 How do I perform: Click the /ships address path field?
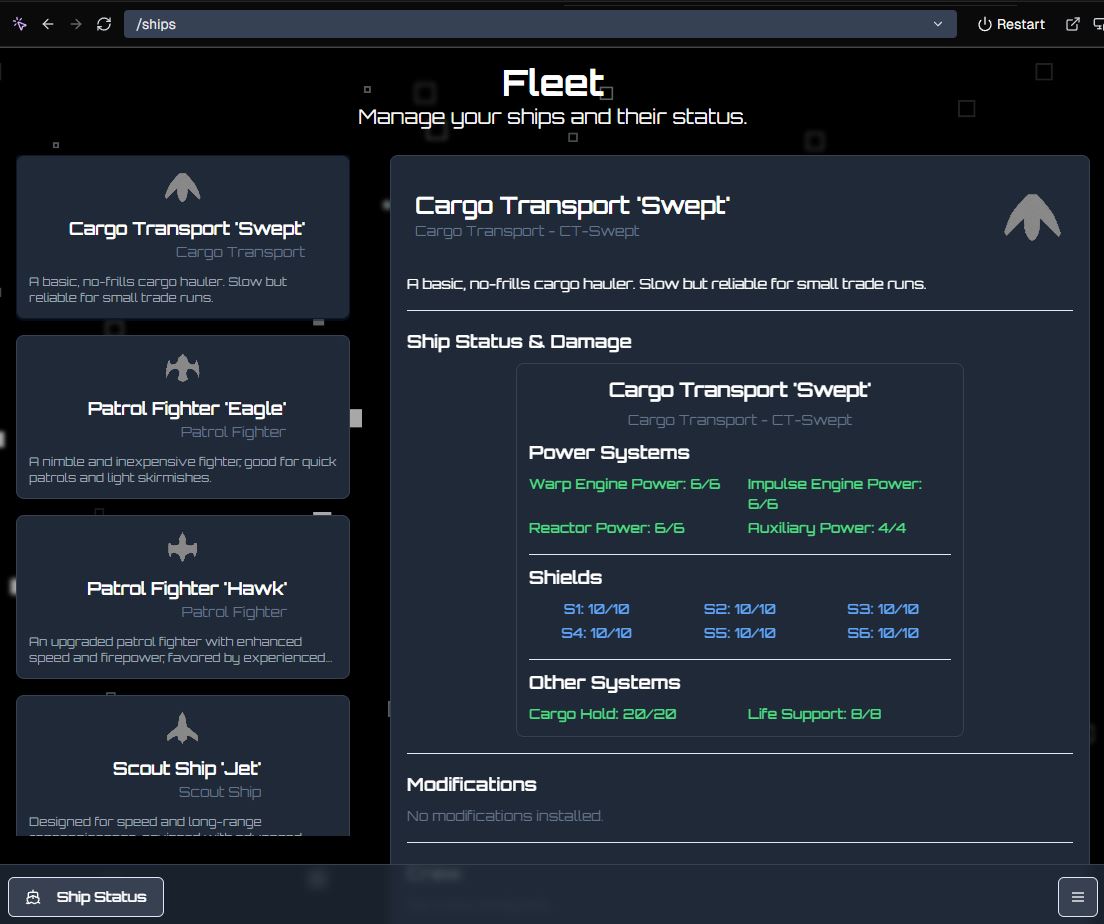[x=530, y=24]
